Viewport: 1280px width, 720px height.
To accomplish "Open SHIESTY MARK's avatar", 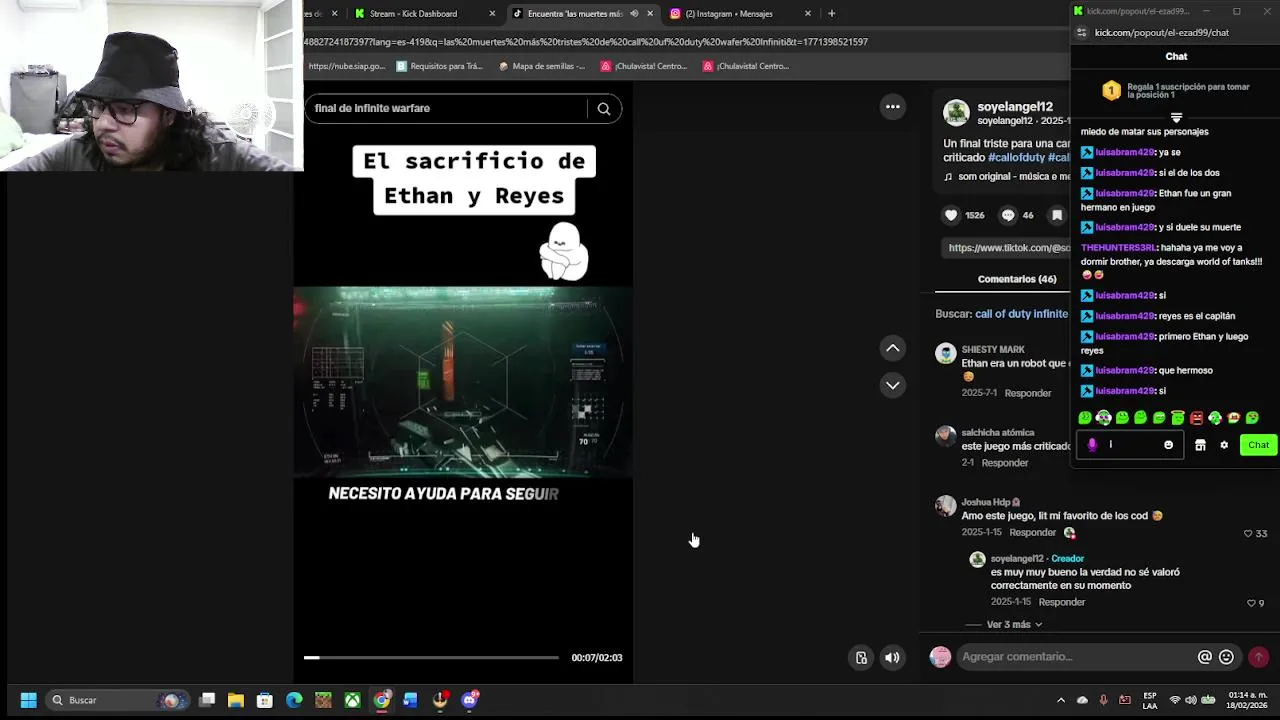I will tap(945, 354).
